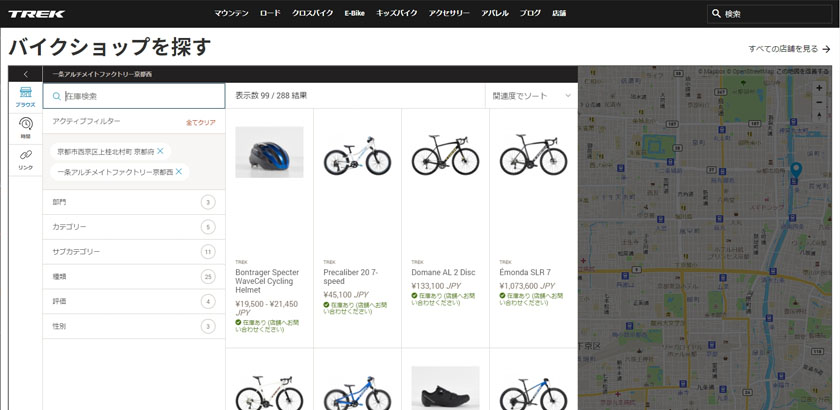The image size is (840, 410).
Task: Zoom out on the map
Action: [x=819, y=102]
